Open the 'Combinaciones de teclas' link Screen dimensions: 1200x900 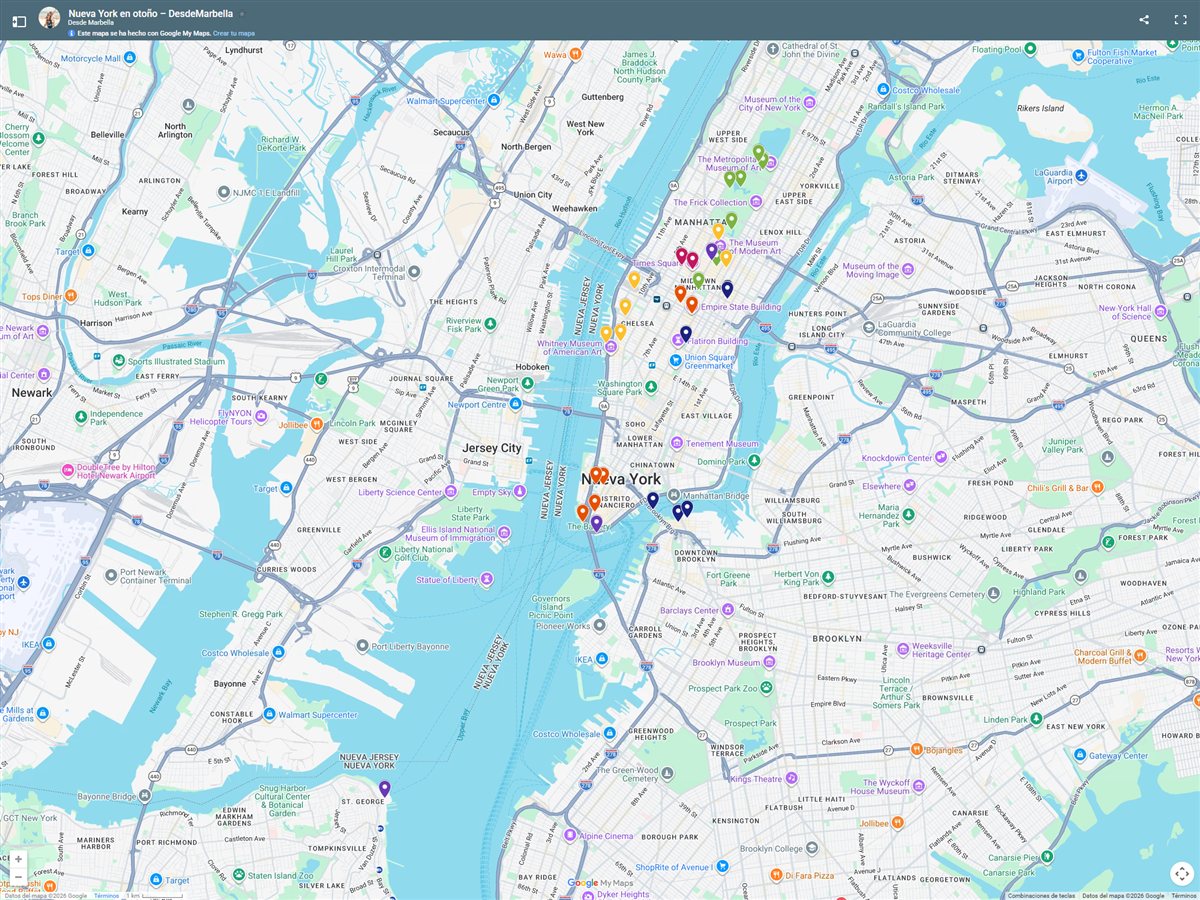[x=1041, y=896]
